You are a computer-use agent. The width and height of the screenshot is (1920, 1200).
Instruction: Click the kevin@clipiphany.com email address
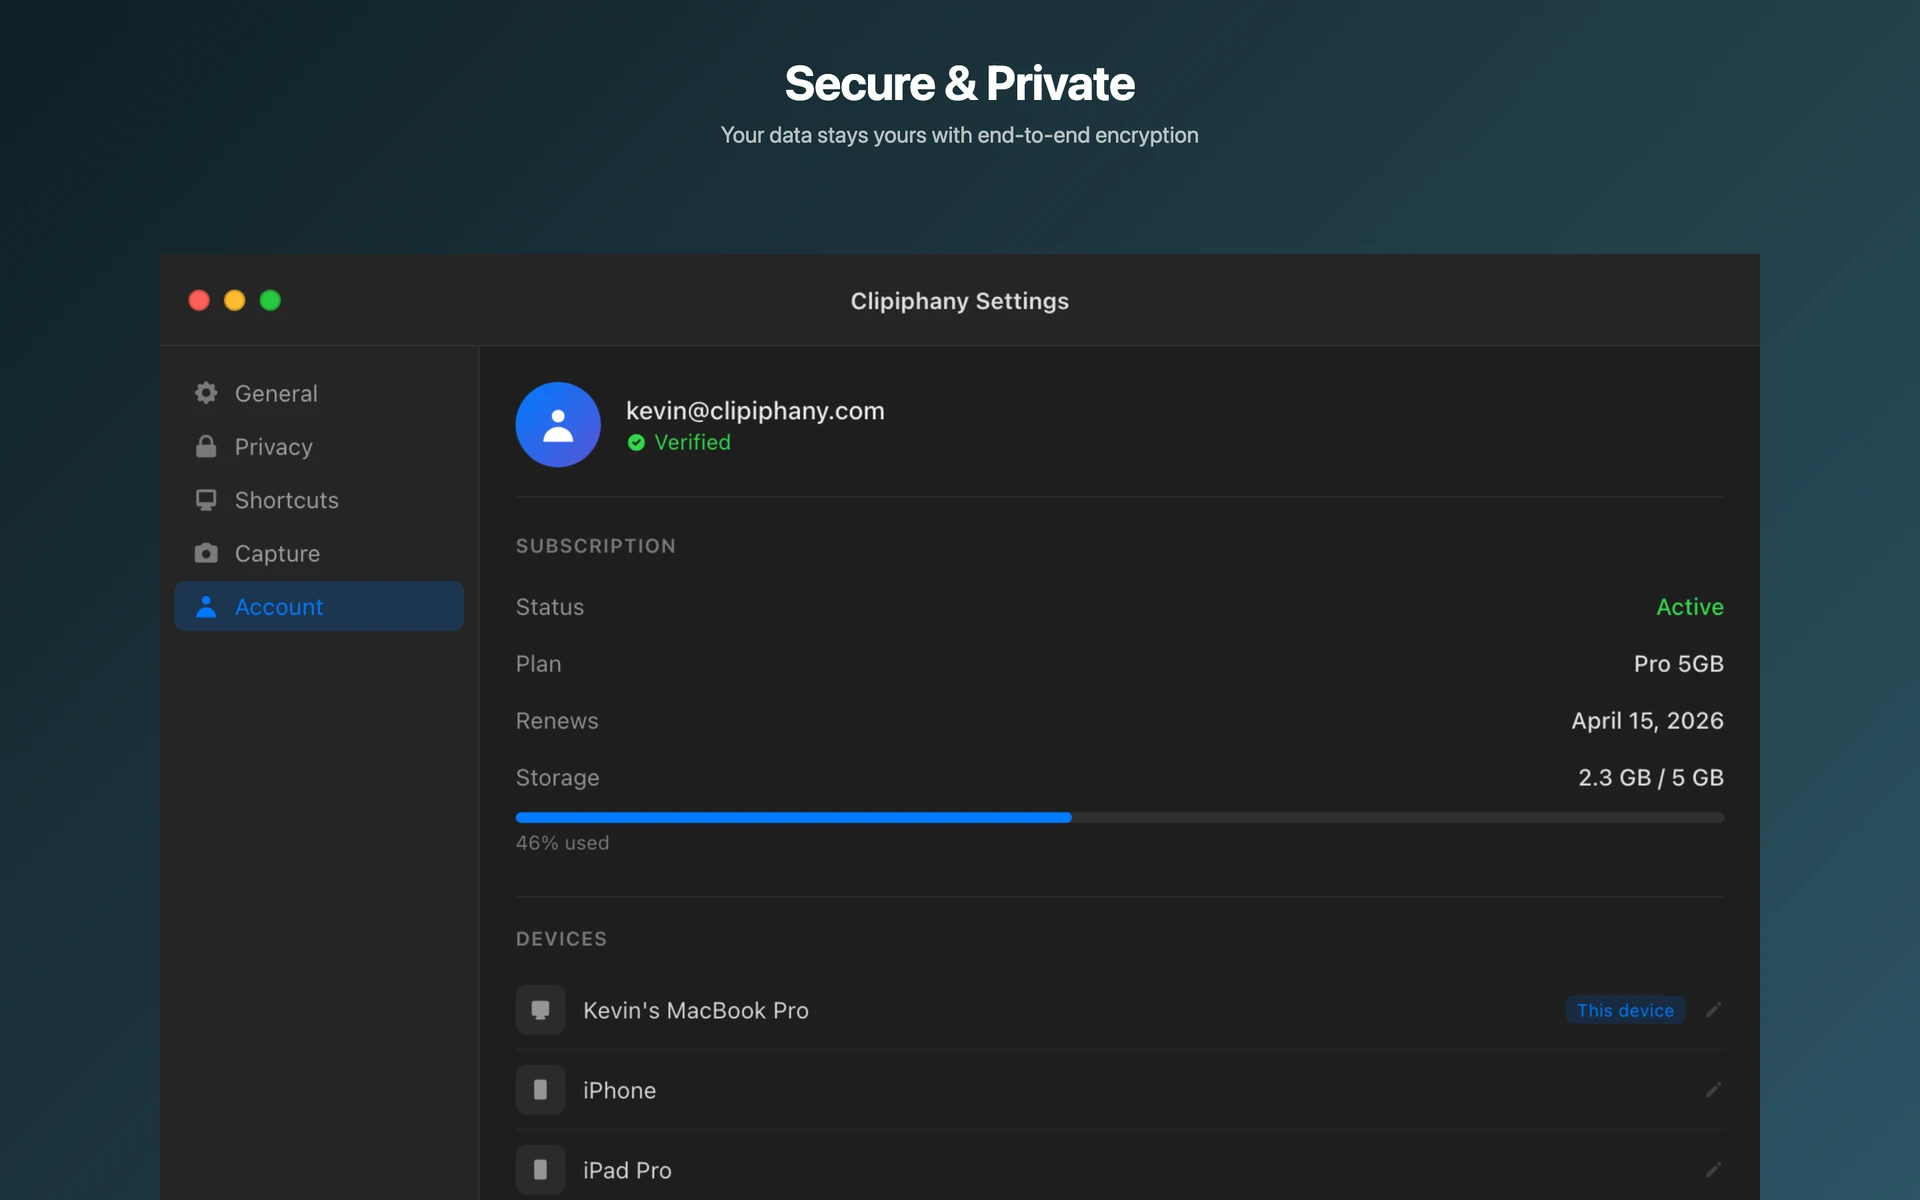(755, 411)
